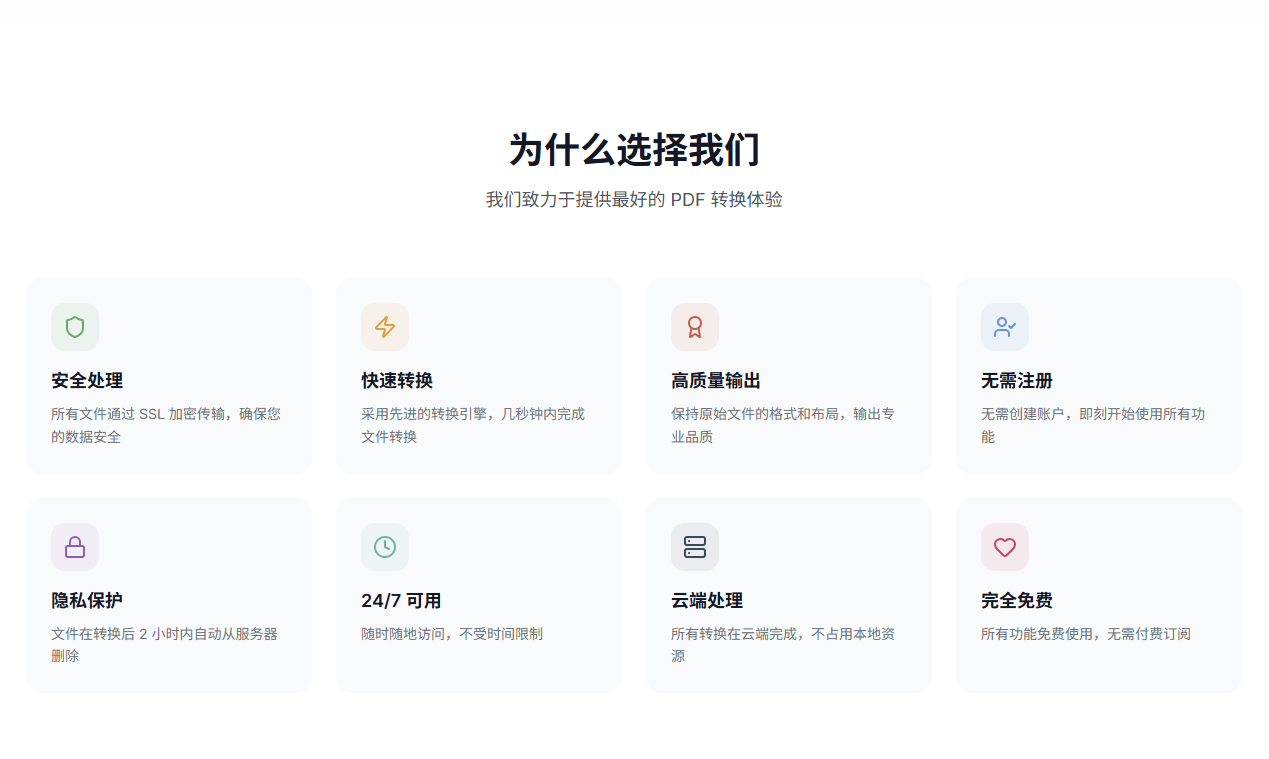Image resolution: width=1269 pixels, height=759 pixels.
Task: Select the padlock icon above 隐私保护
Action: click(74, 547)
